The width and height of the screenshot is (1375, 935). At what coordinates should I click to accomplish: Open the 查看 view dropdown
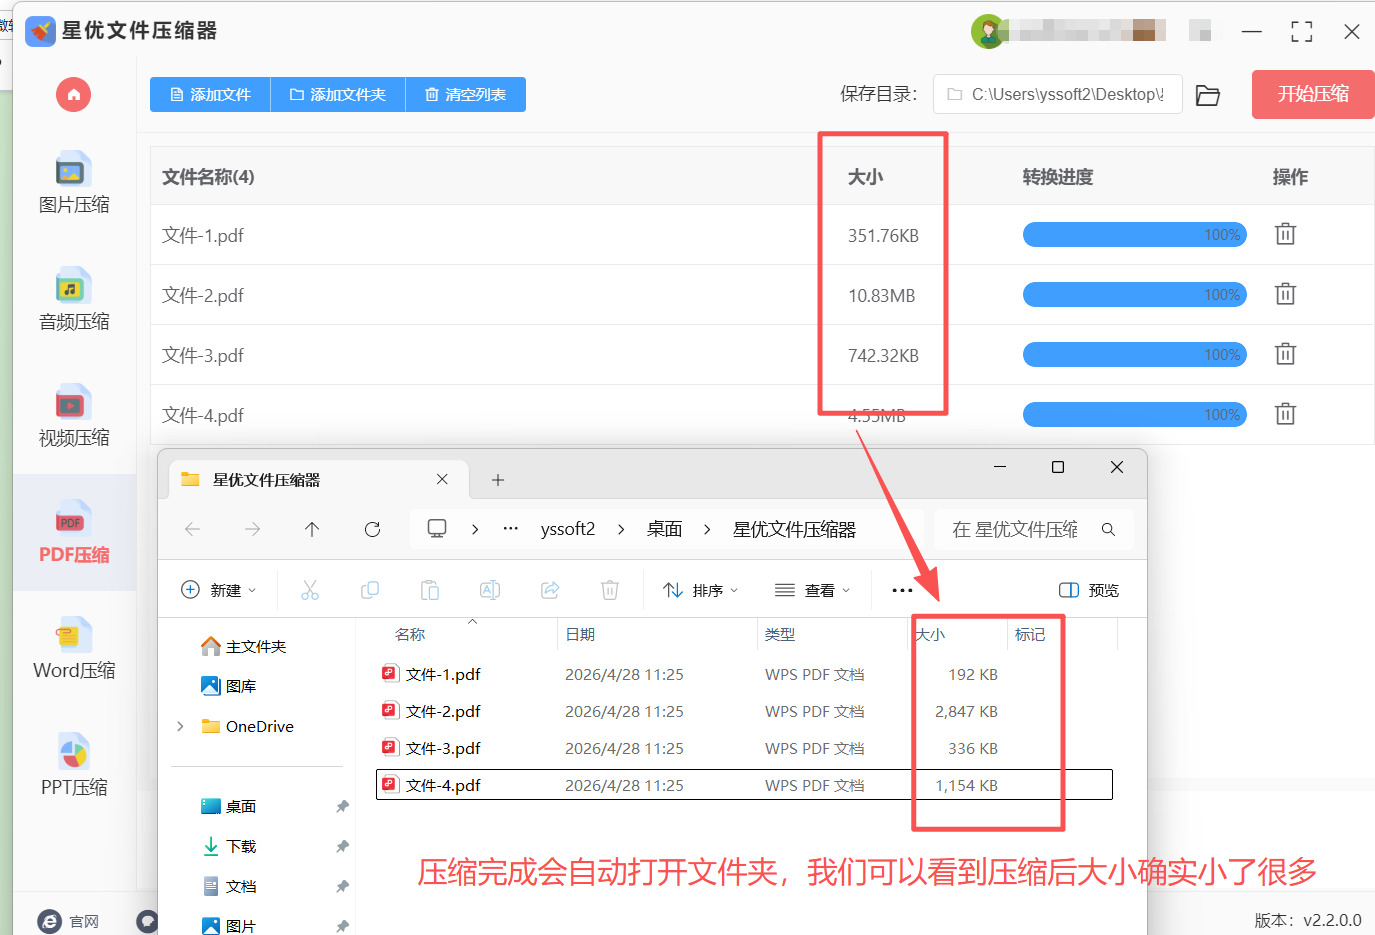tap(813, 590)
